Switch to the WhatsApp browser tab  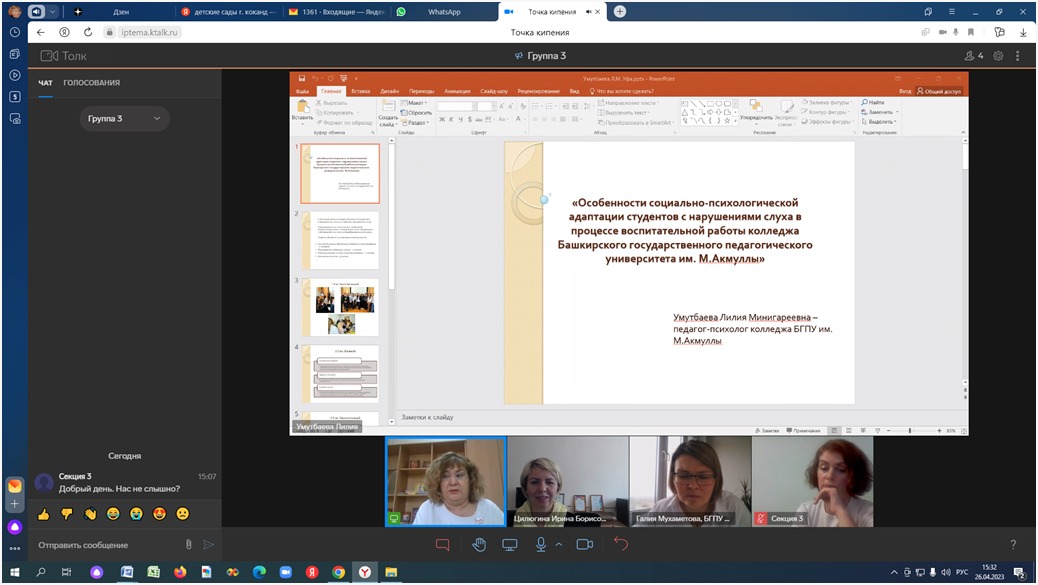click(440, 11)
